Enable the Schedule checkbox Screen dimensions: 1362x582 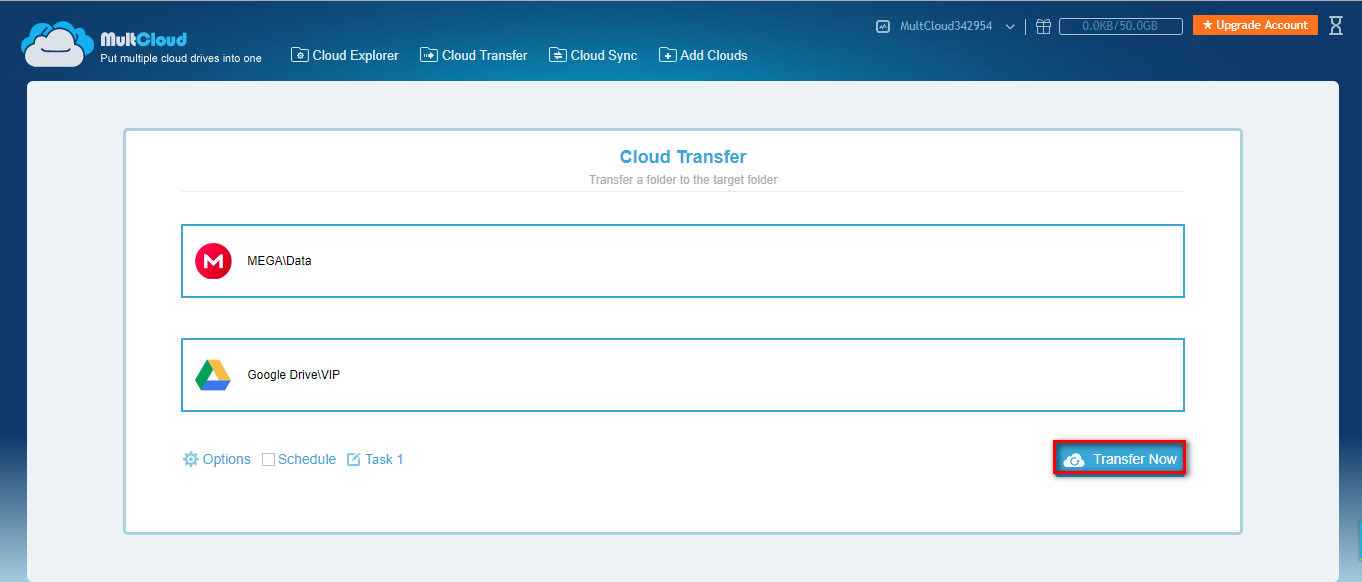tap(268, 460)
